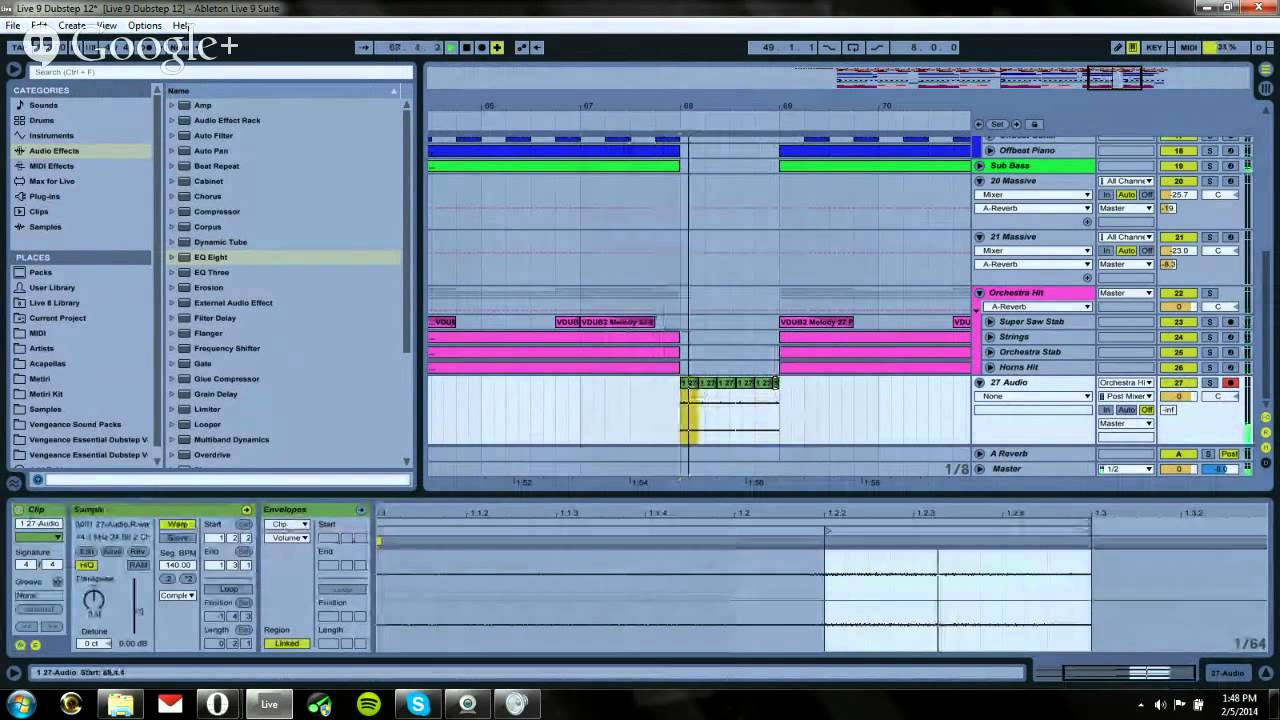Unfold the Strings track
Viewport: 1280px width, 720px height.
point(990,337)
